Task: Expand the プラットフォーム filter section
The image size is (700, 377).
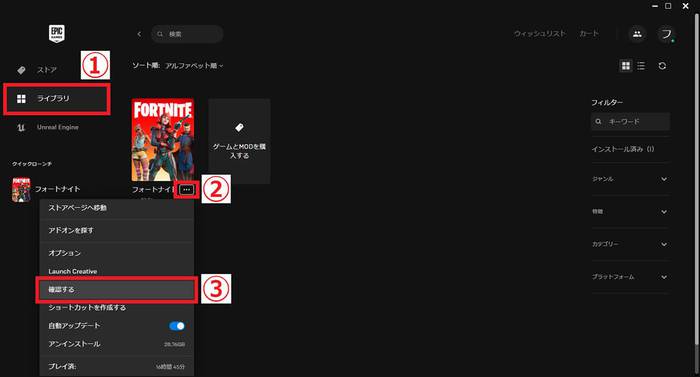Action: [x=630, y=277]
